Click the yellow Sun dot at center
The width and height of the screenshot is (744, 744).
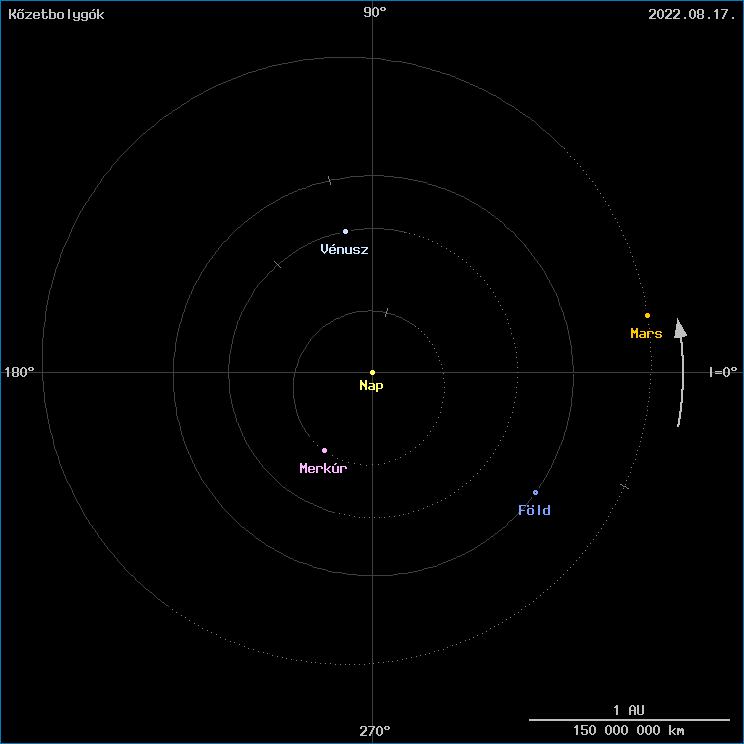(372, 372)
